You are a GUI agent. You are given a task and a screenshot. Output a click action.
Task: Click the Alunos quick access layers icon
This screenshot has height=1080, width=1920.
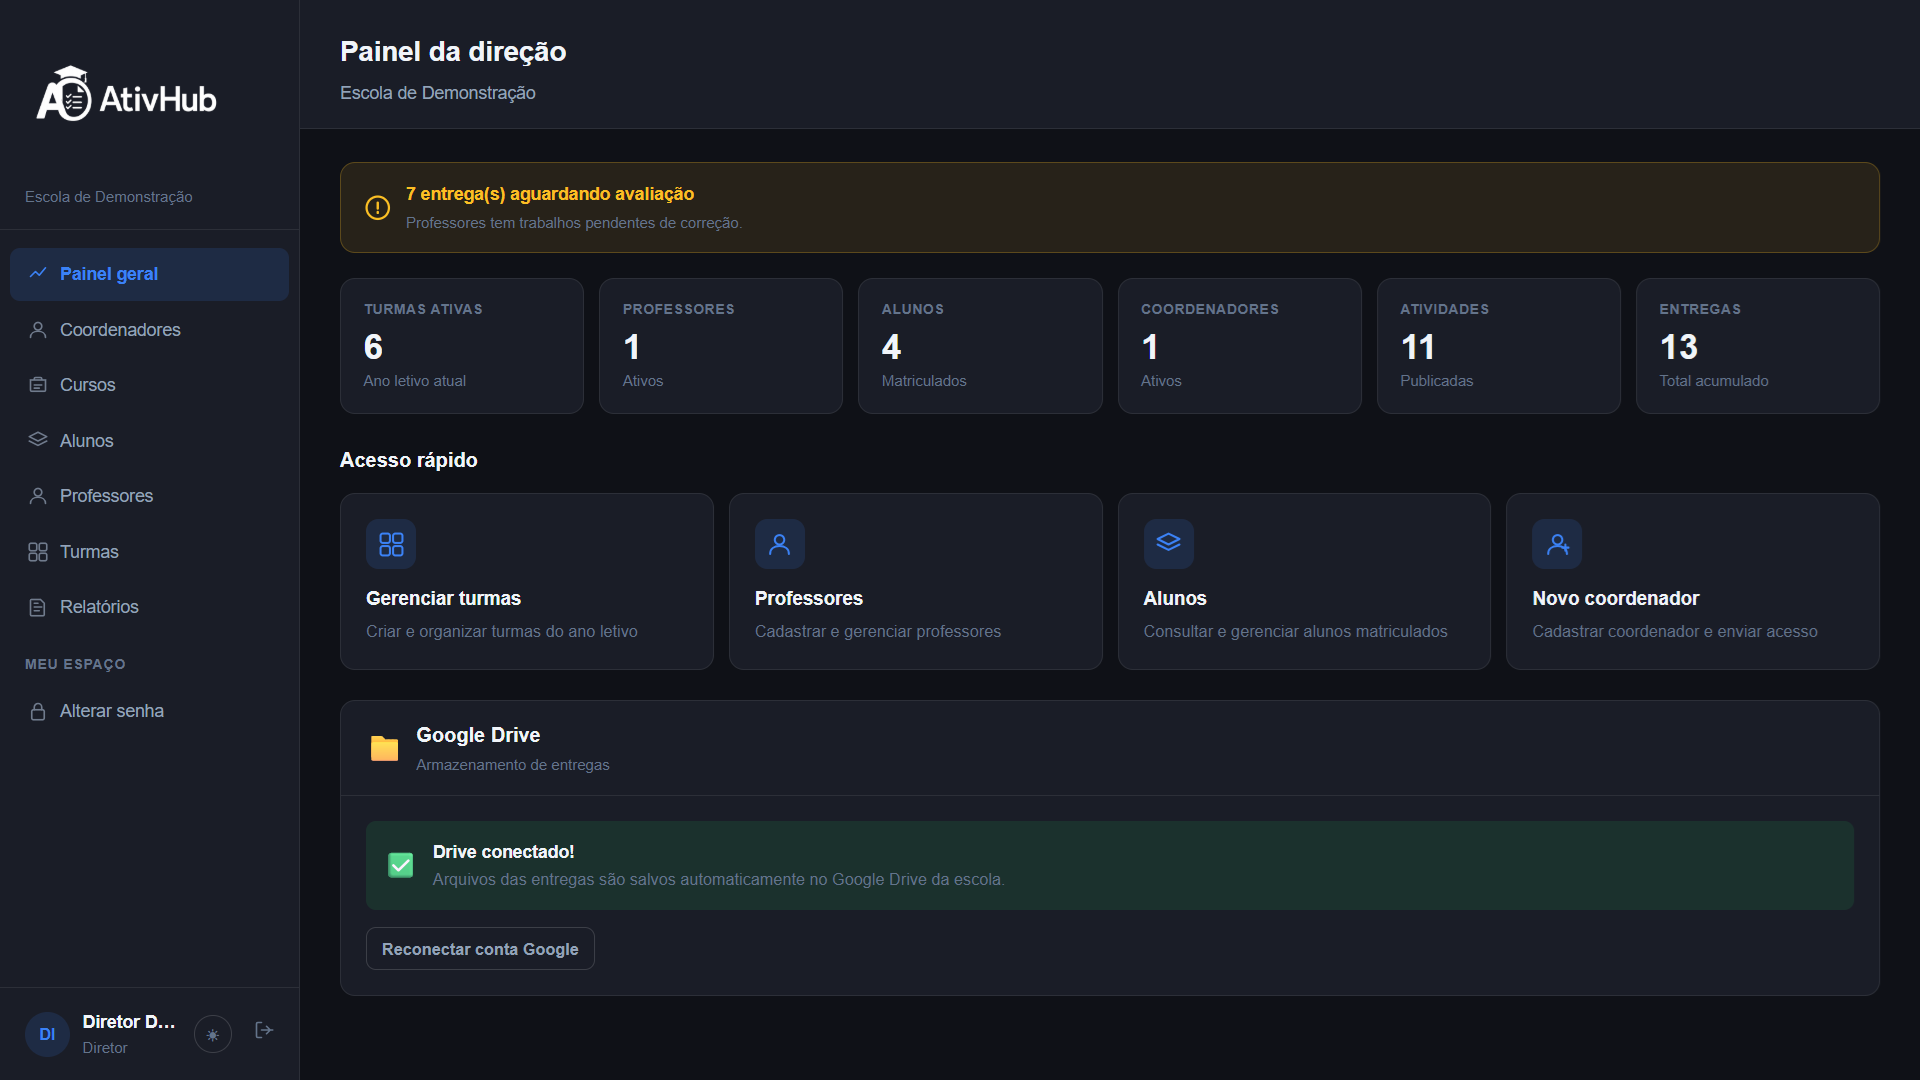click(1169, 544)
